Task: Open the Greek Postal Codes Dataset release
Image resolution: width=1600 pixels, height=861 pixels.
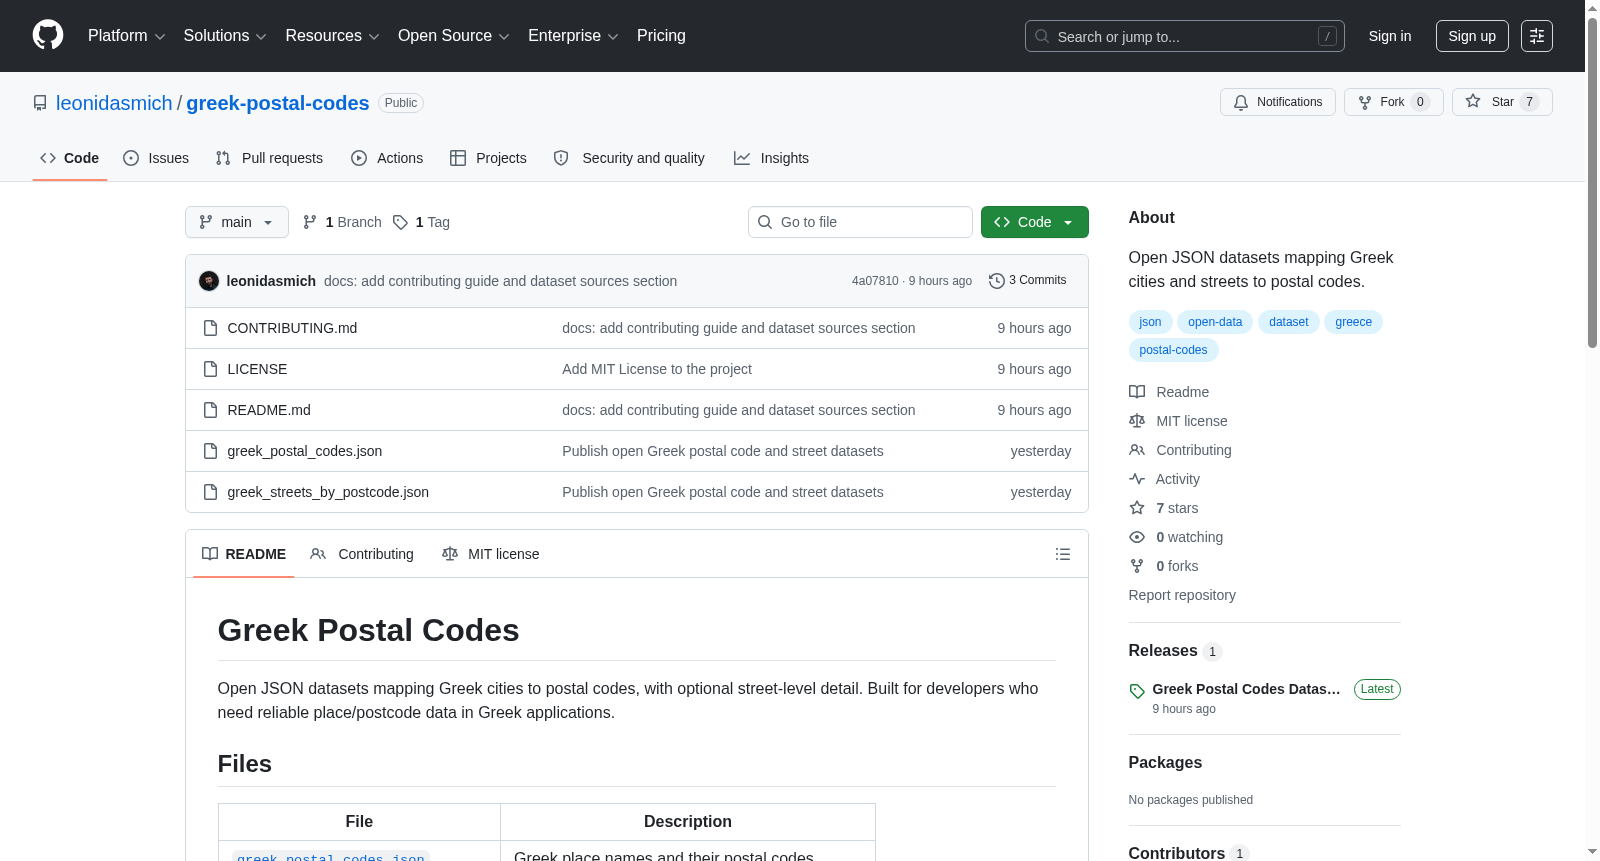Action: 1246,689
